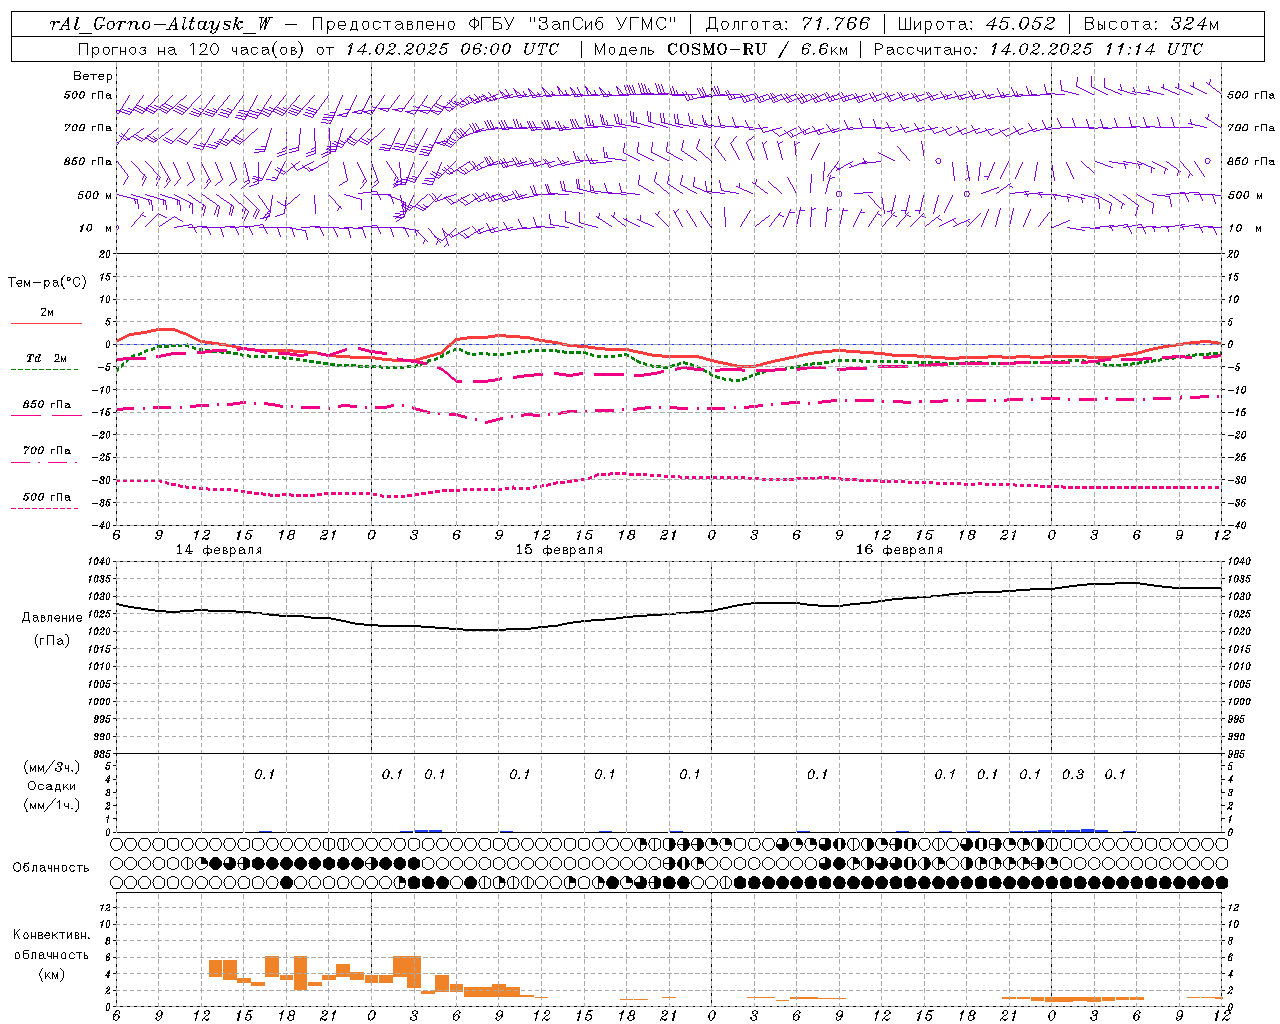The height and width of the screenshot is (1024, 1280).
Task: Click the Долгота: 71.766 field
Action: coord(787,24)
